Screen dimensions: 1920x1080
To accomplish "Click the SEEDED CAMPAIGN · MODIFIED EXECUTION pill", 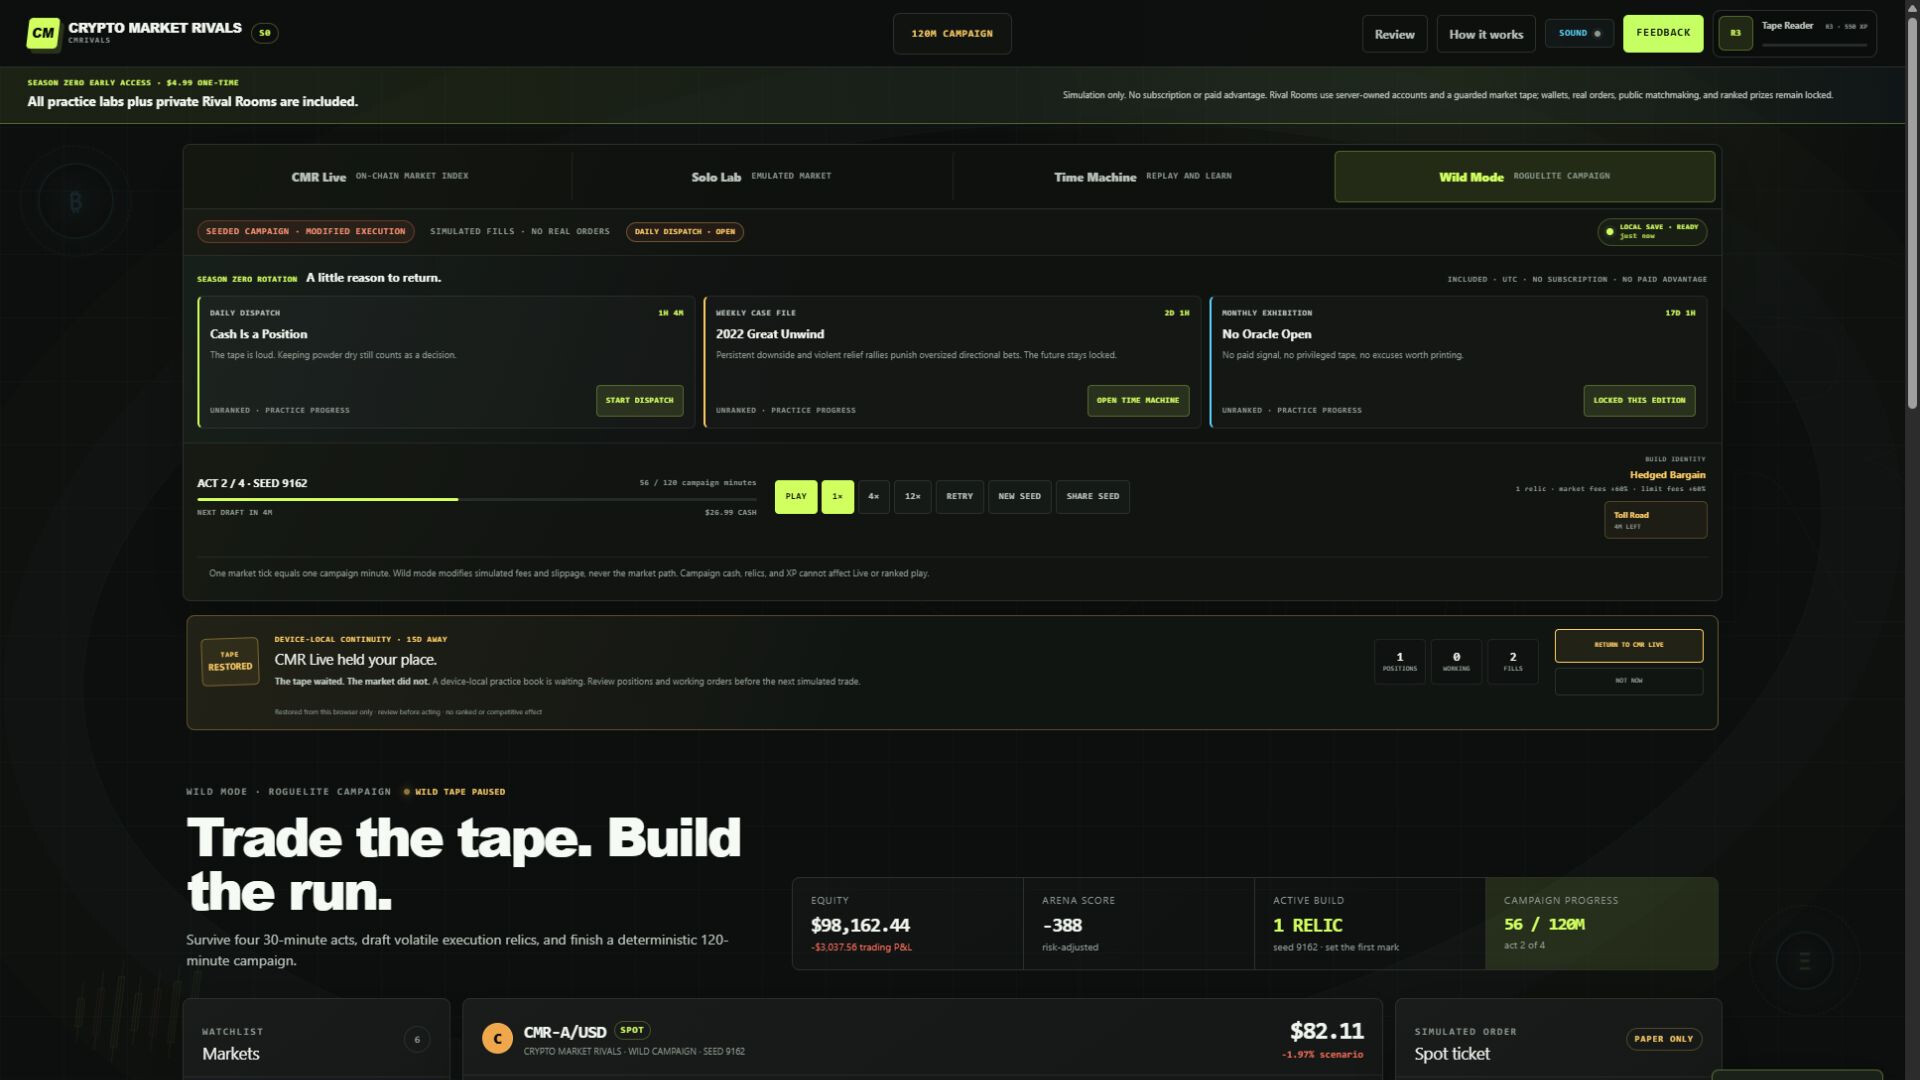I will pyautogui.click(x=305, y=232).
